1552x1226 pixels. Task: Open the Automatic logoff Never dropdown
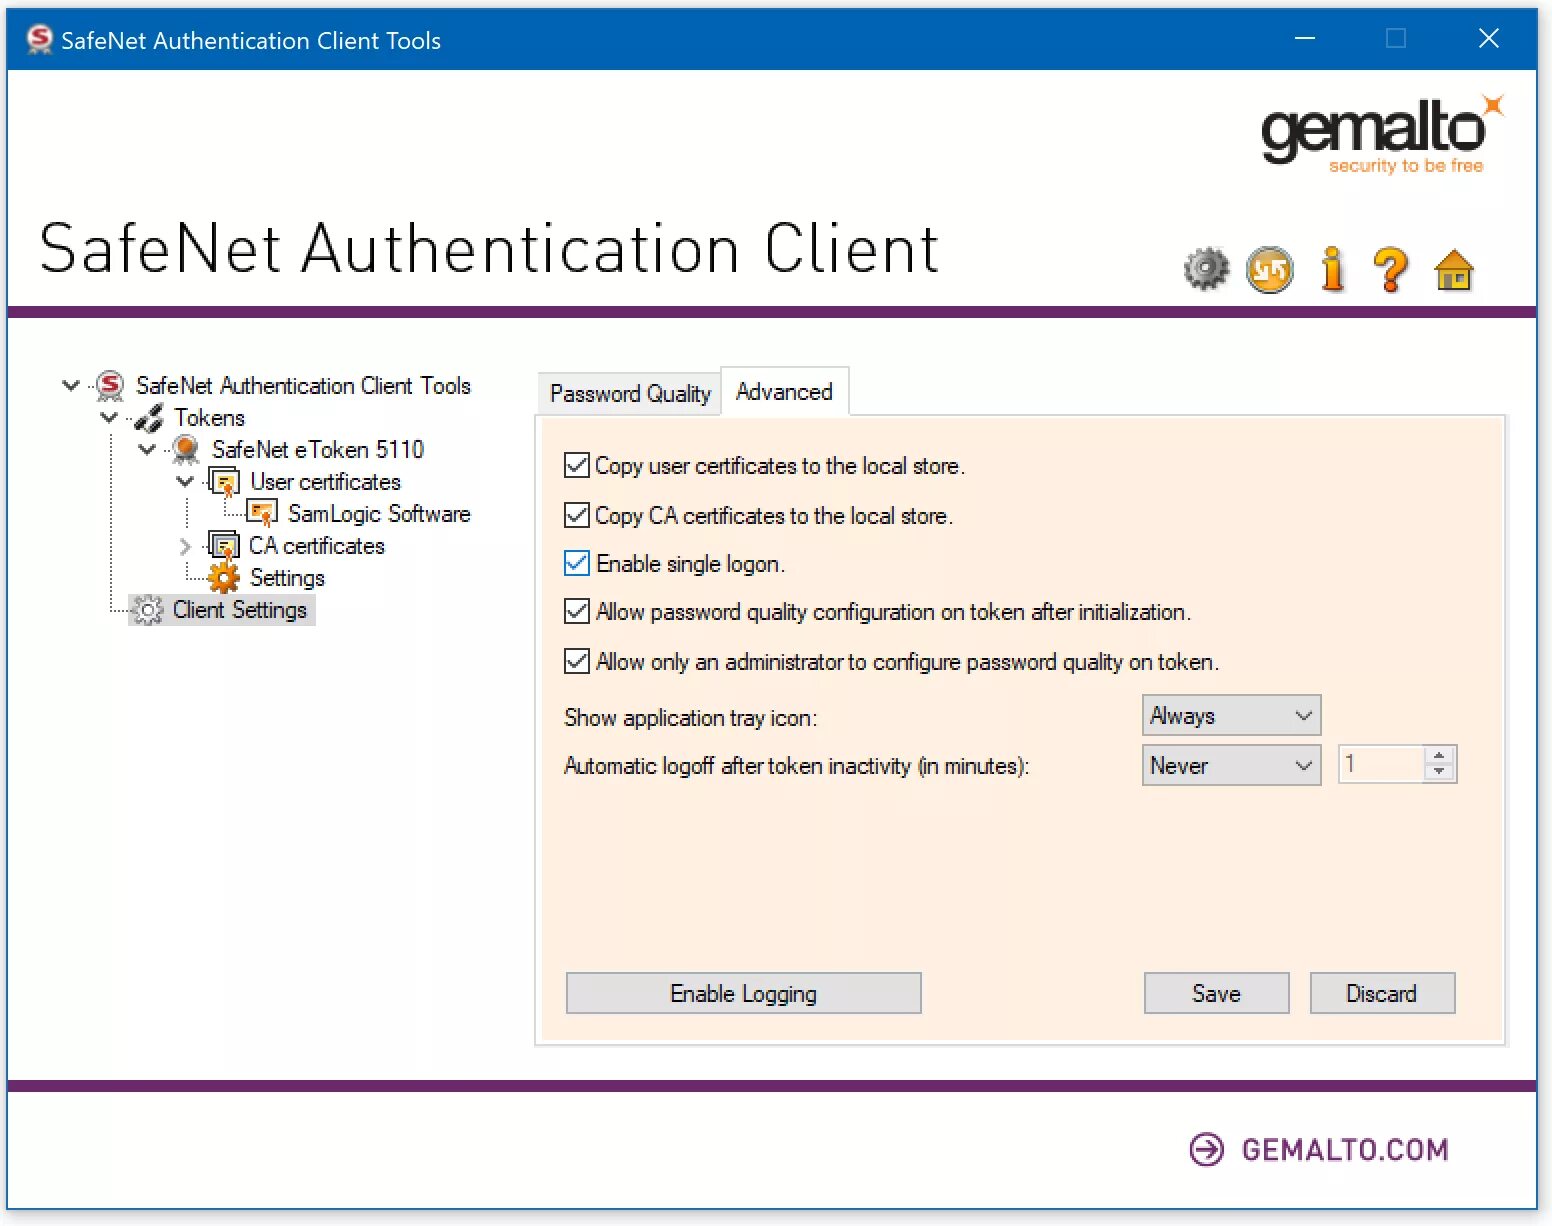1231,765
